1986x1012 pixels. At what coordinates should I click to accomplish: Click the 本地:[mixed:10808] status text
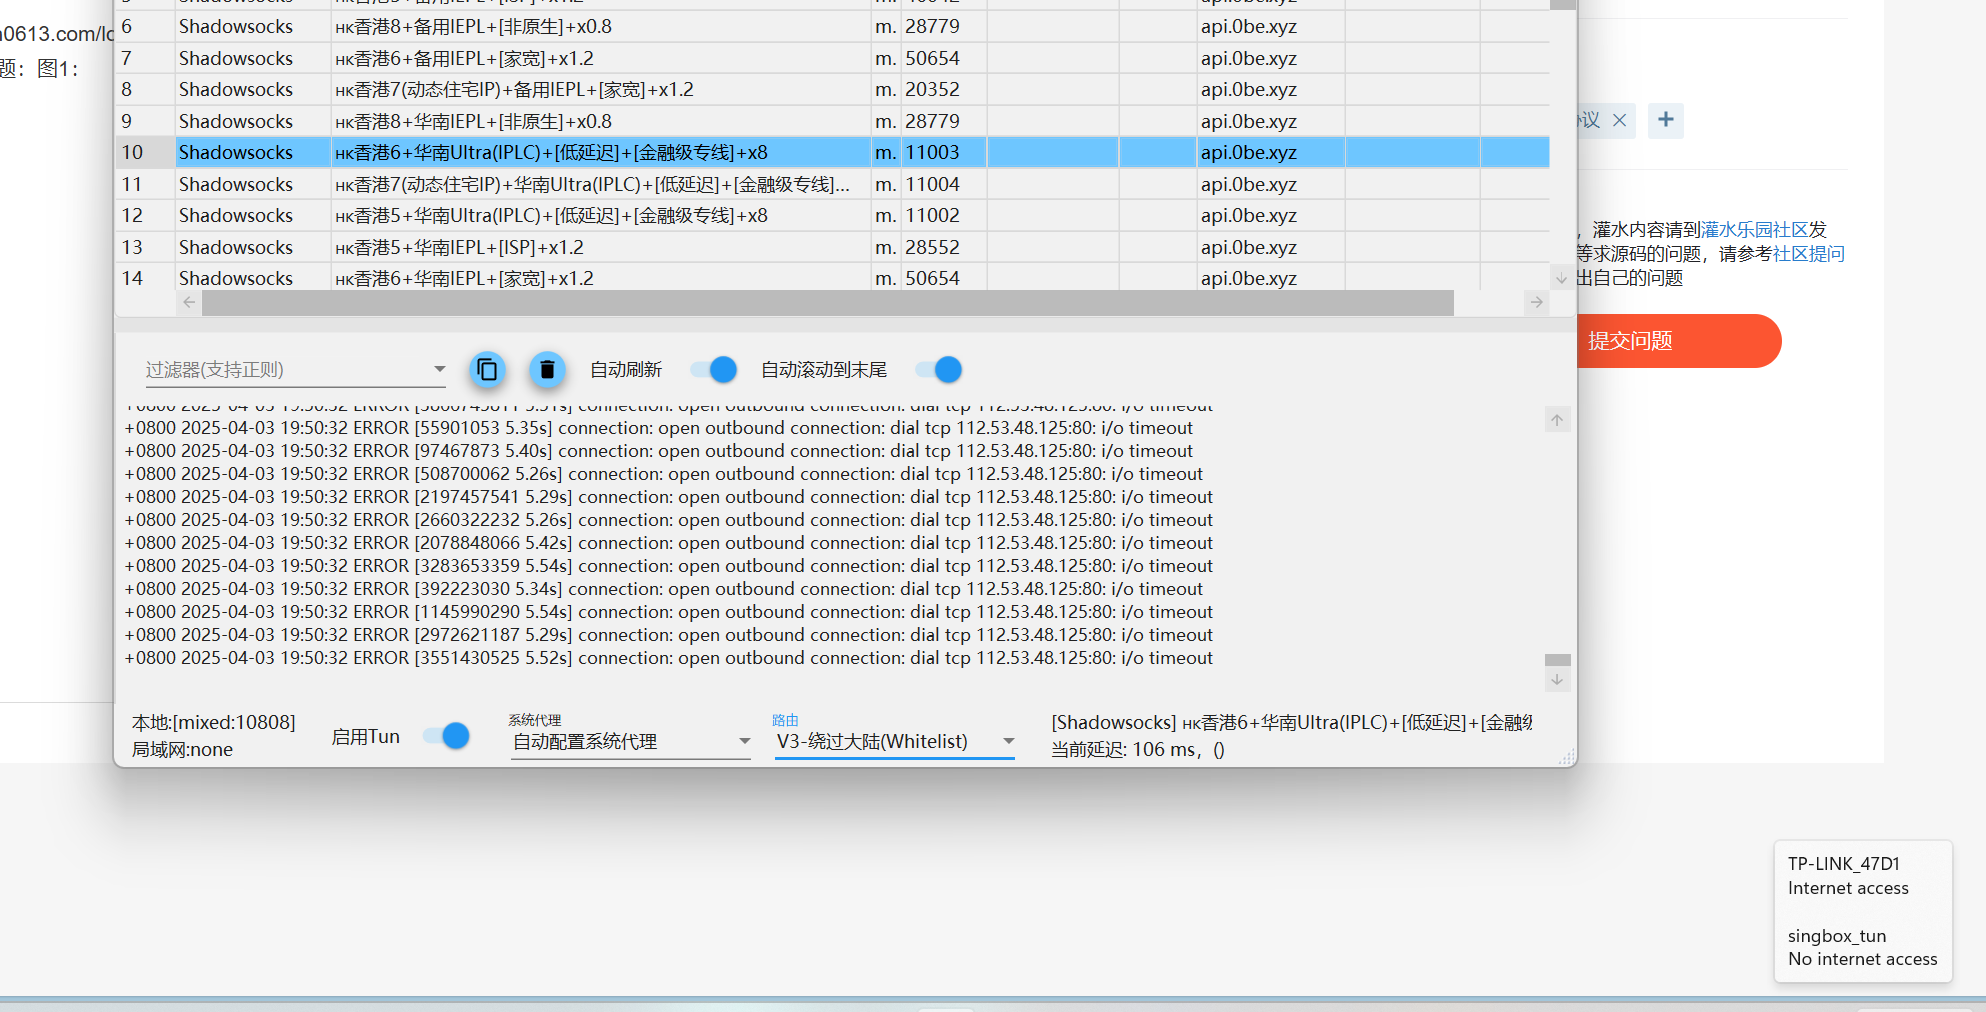[214, 722]
